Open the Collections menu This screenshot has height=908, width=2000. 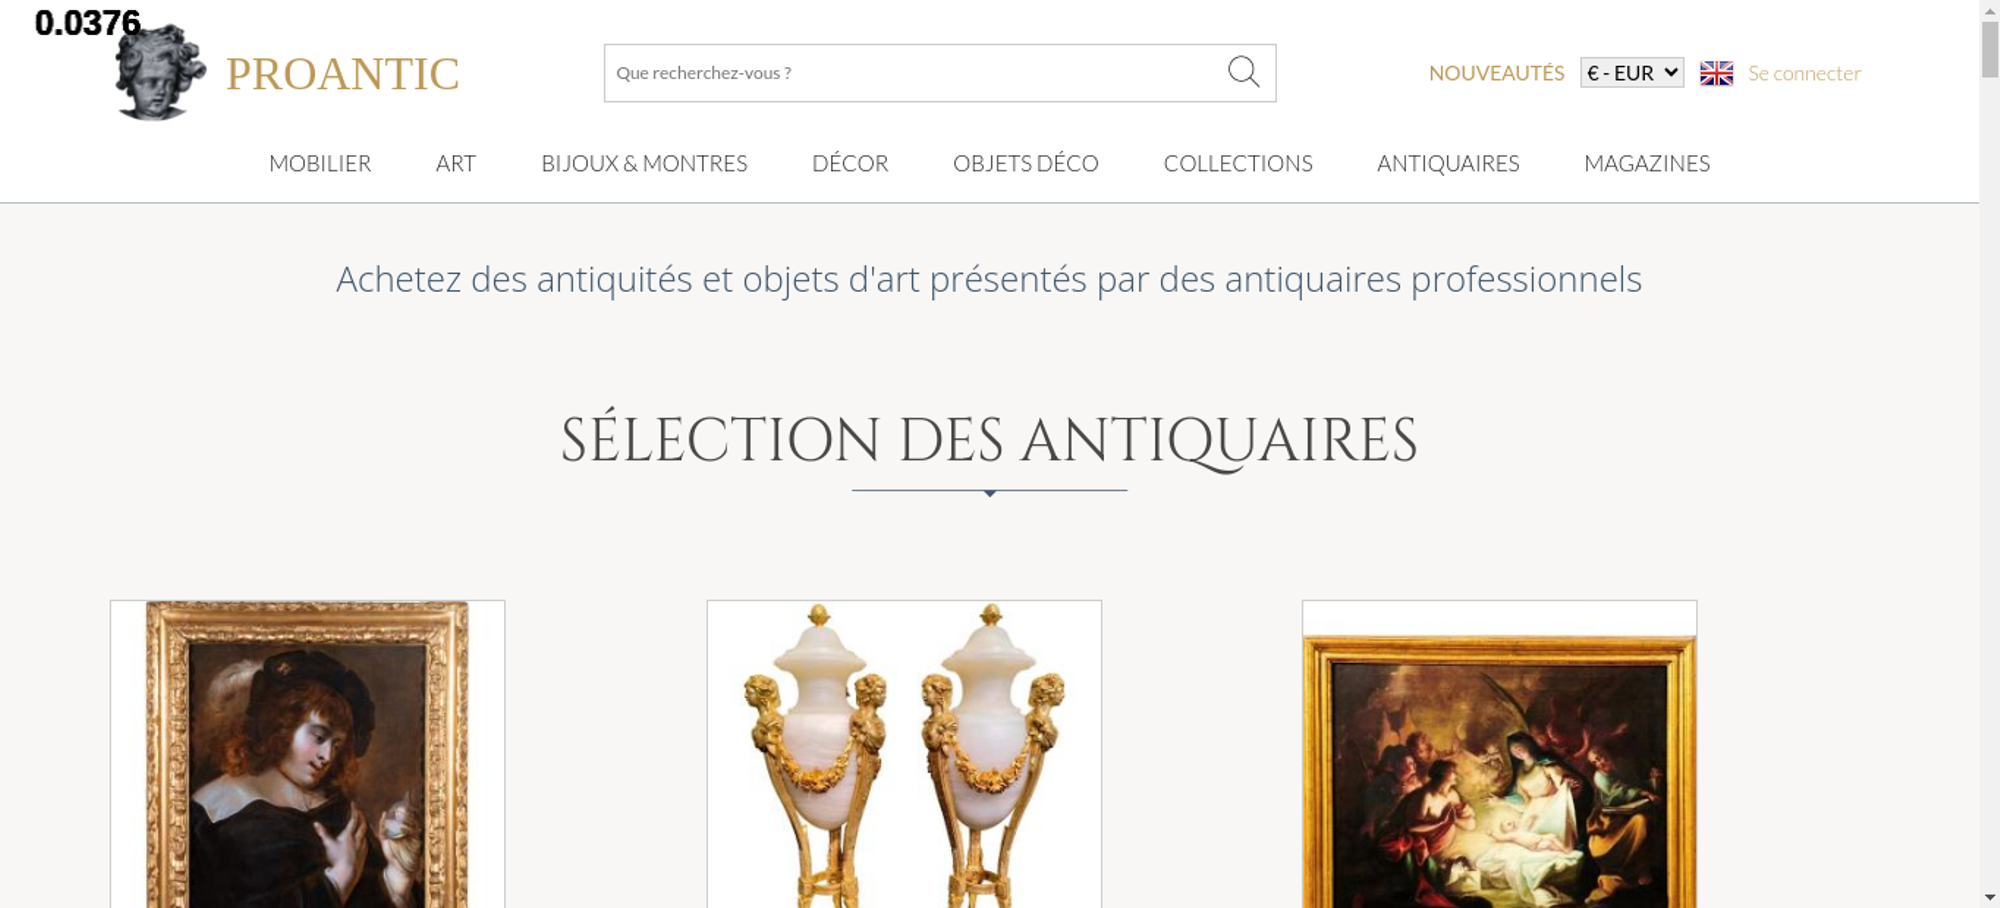click(x=1238, y=163)
